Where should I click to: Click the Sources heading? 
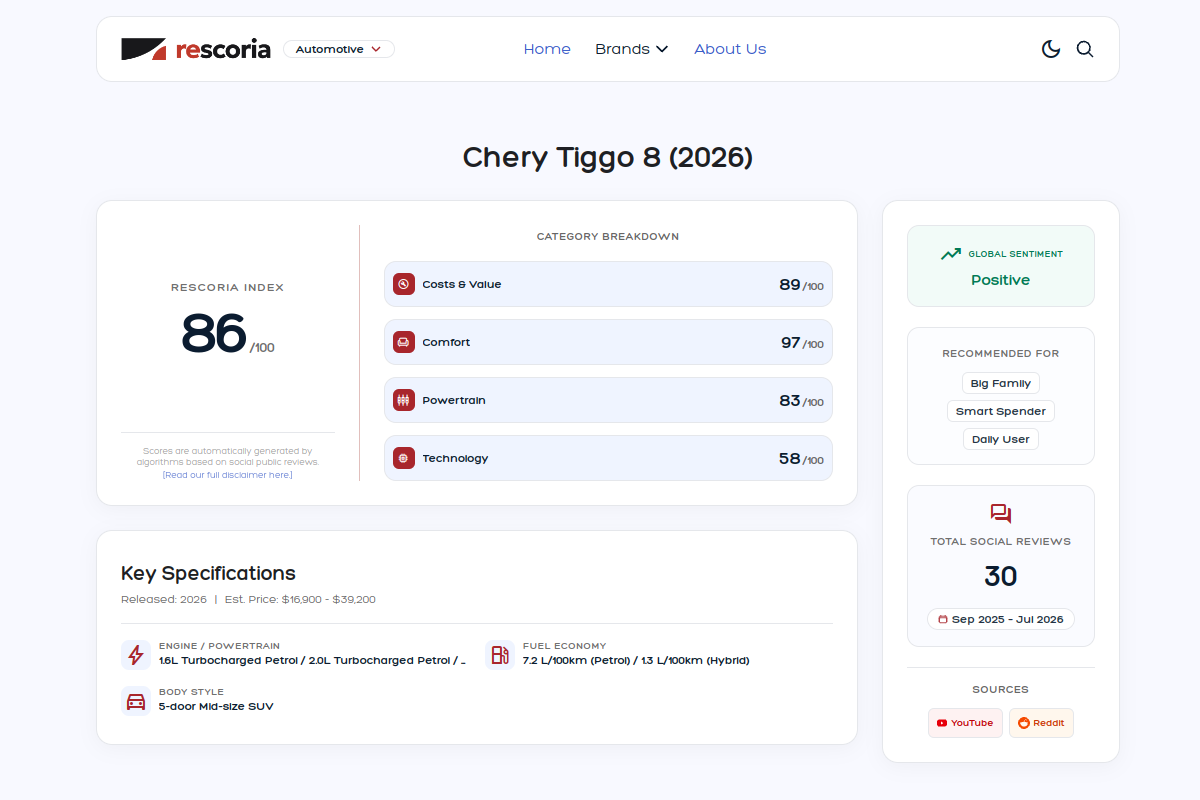[x=1001, y=689]
